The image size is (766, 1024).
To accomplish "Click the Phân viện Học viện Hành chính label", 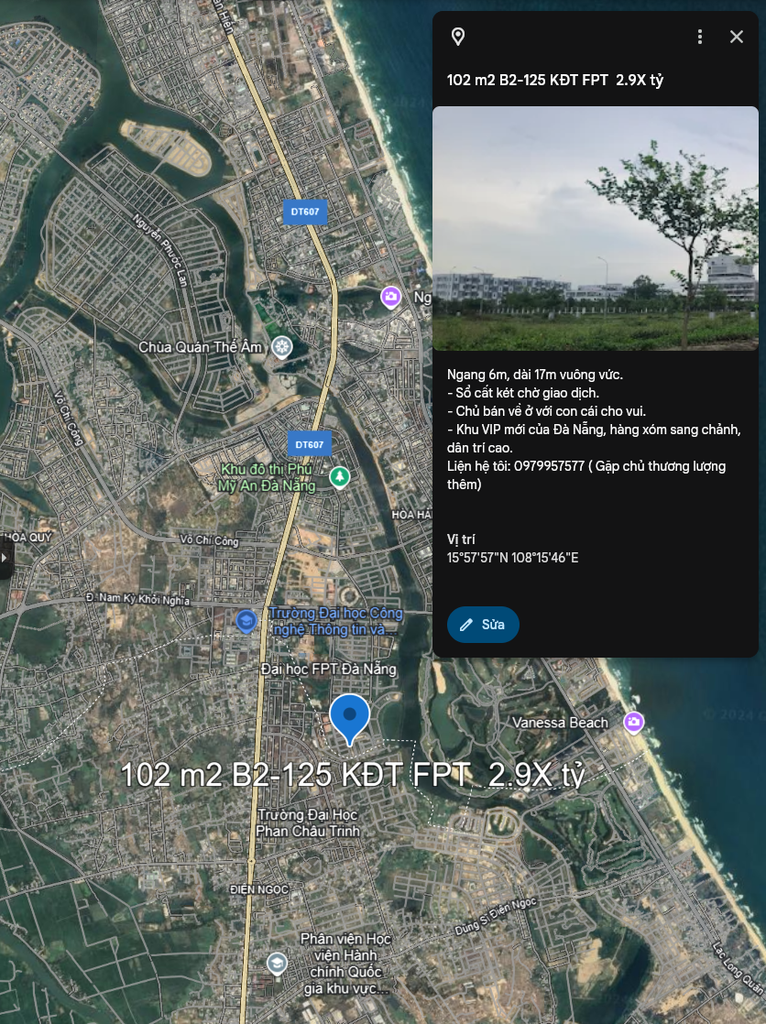I will pyautogui.click(x=345, y=963).
